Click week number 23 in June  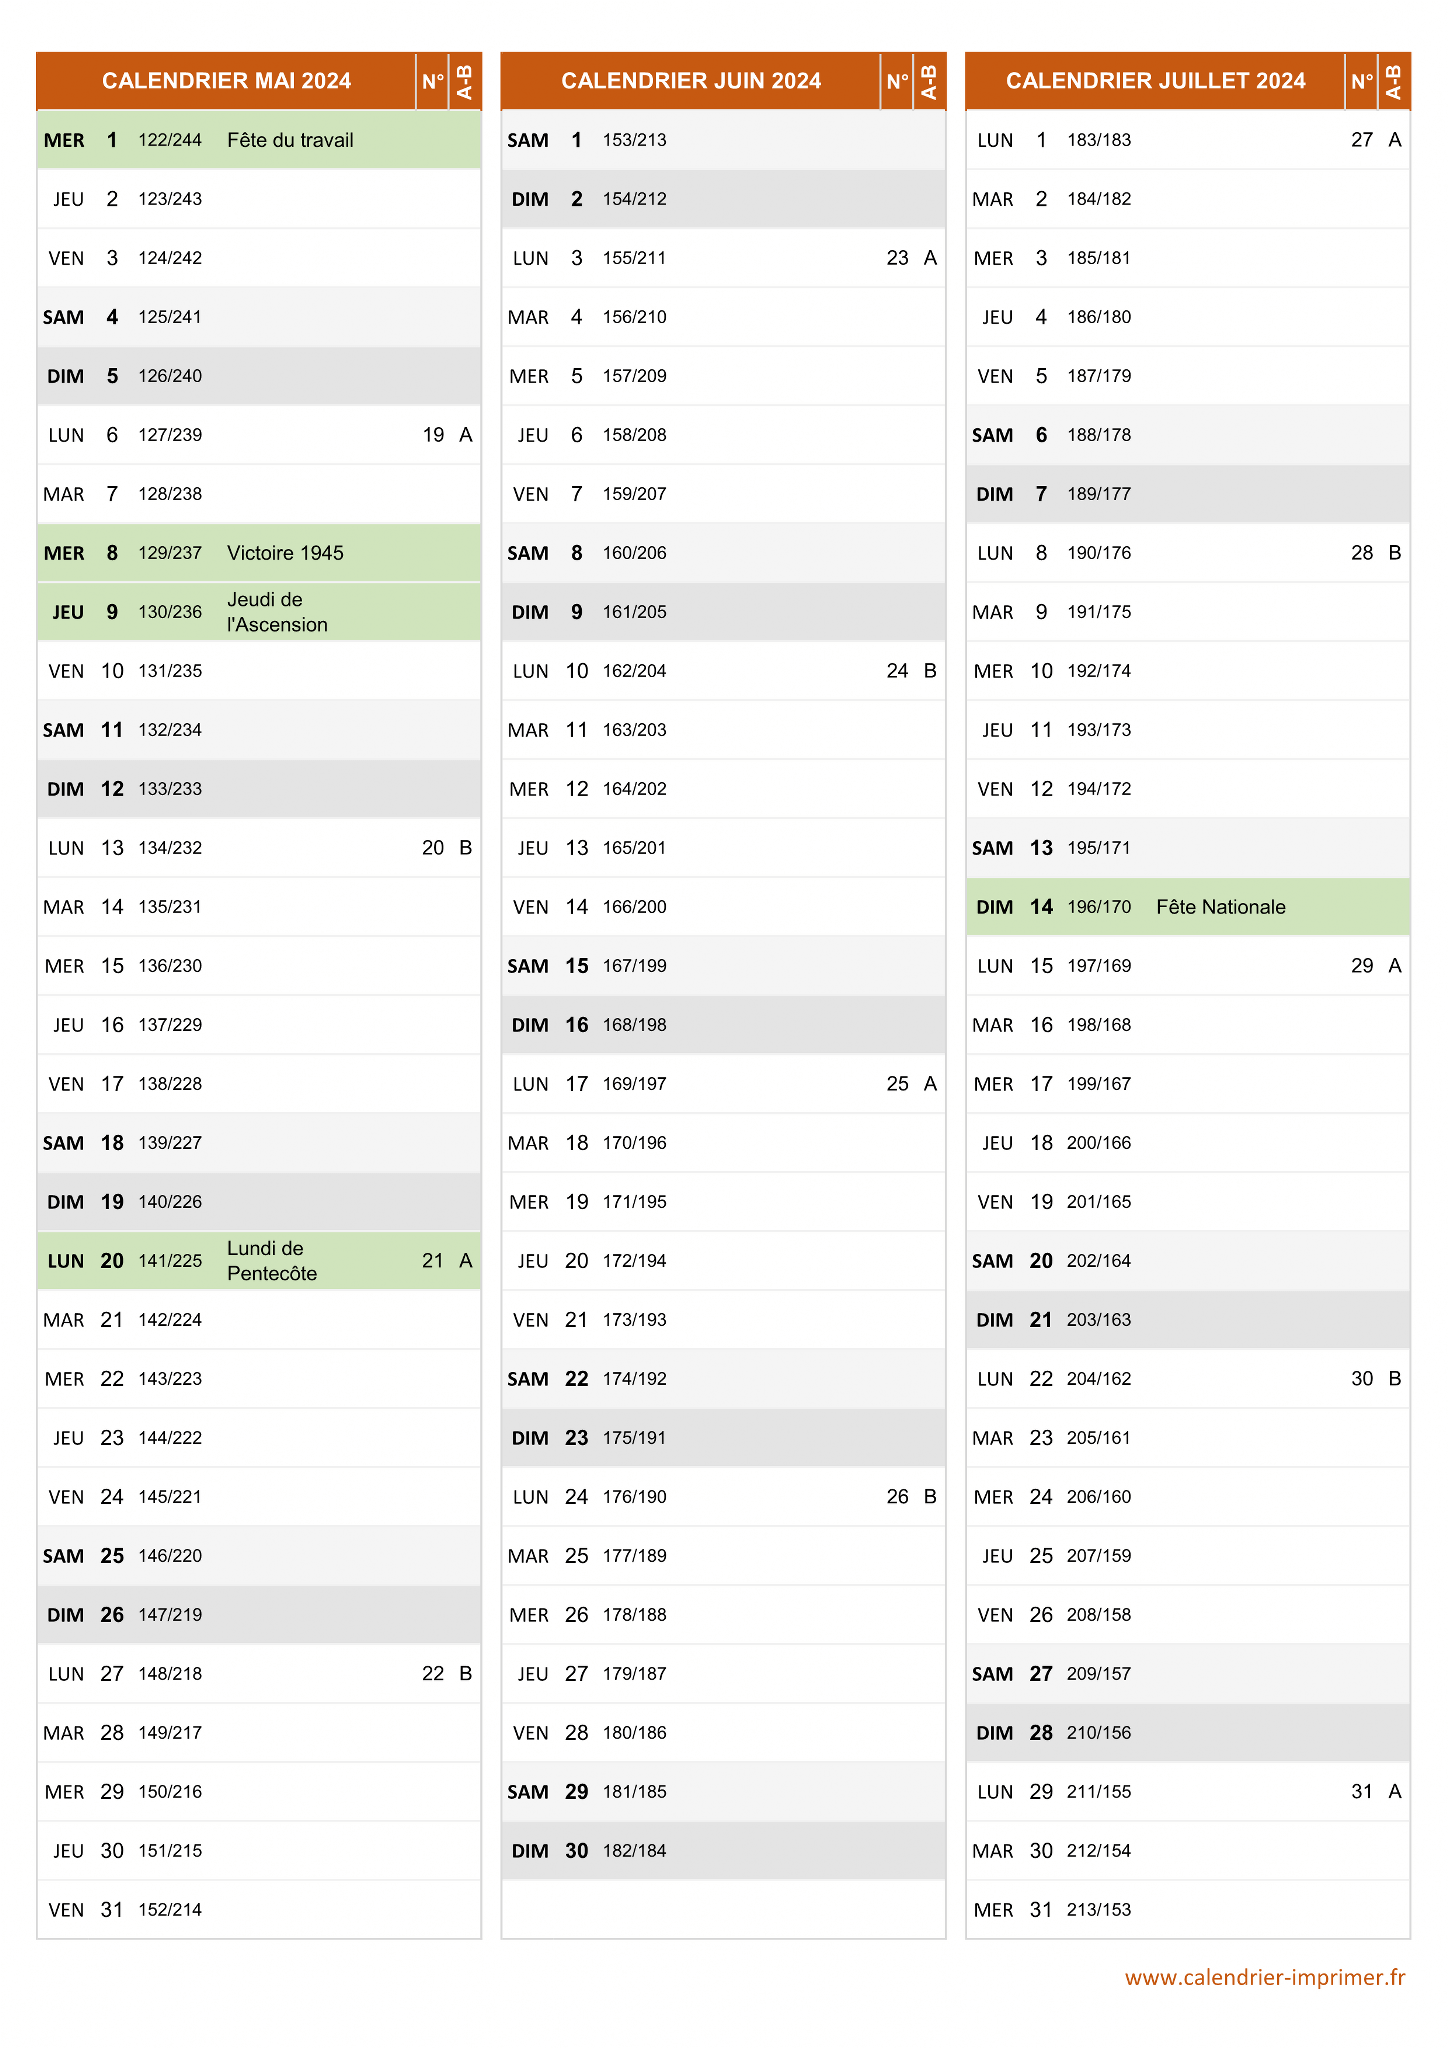tap(897, 258)
